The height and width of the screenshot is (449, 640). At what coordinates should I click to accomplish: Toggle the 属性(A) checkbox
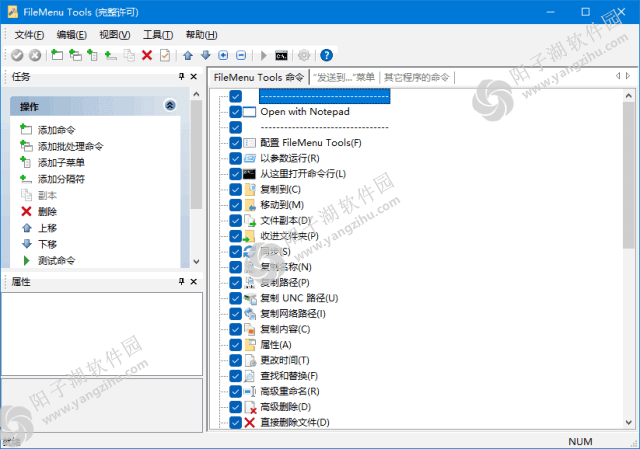[x=236, y=345]
